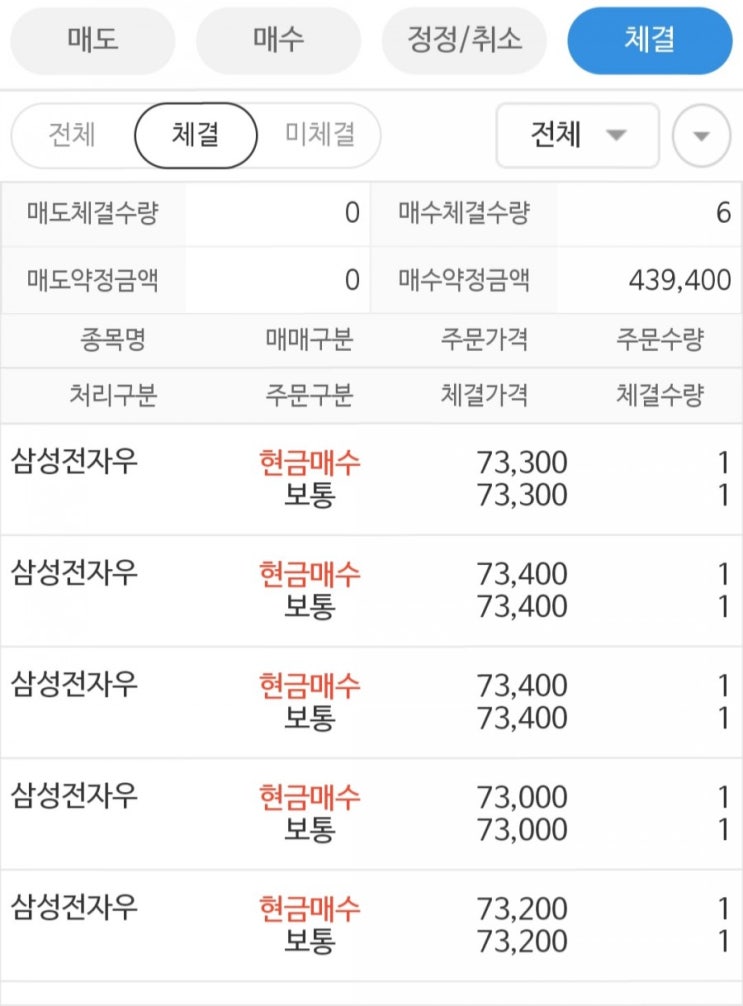
Task: Click the 매매구분 column header
Action: click(x=309, y=340)
